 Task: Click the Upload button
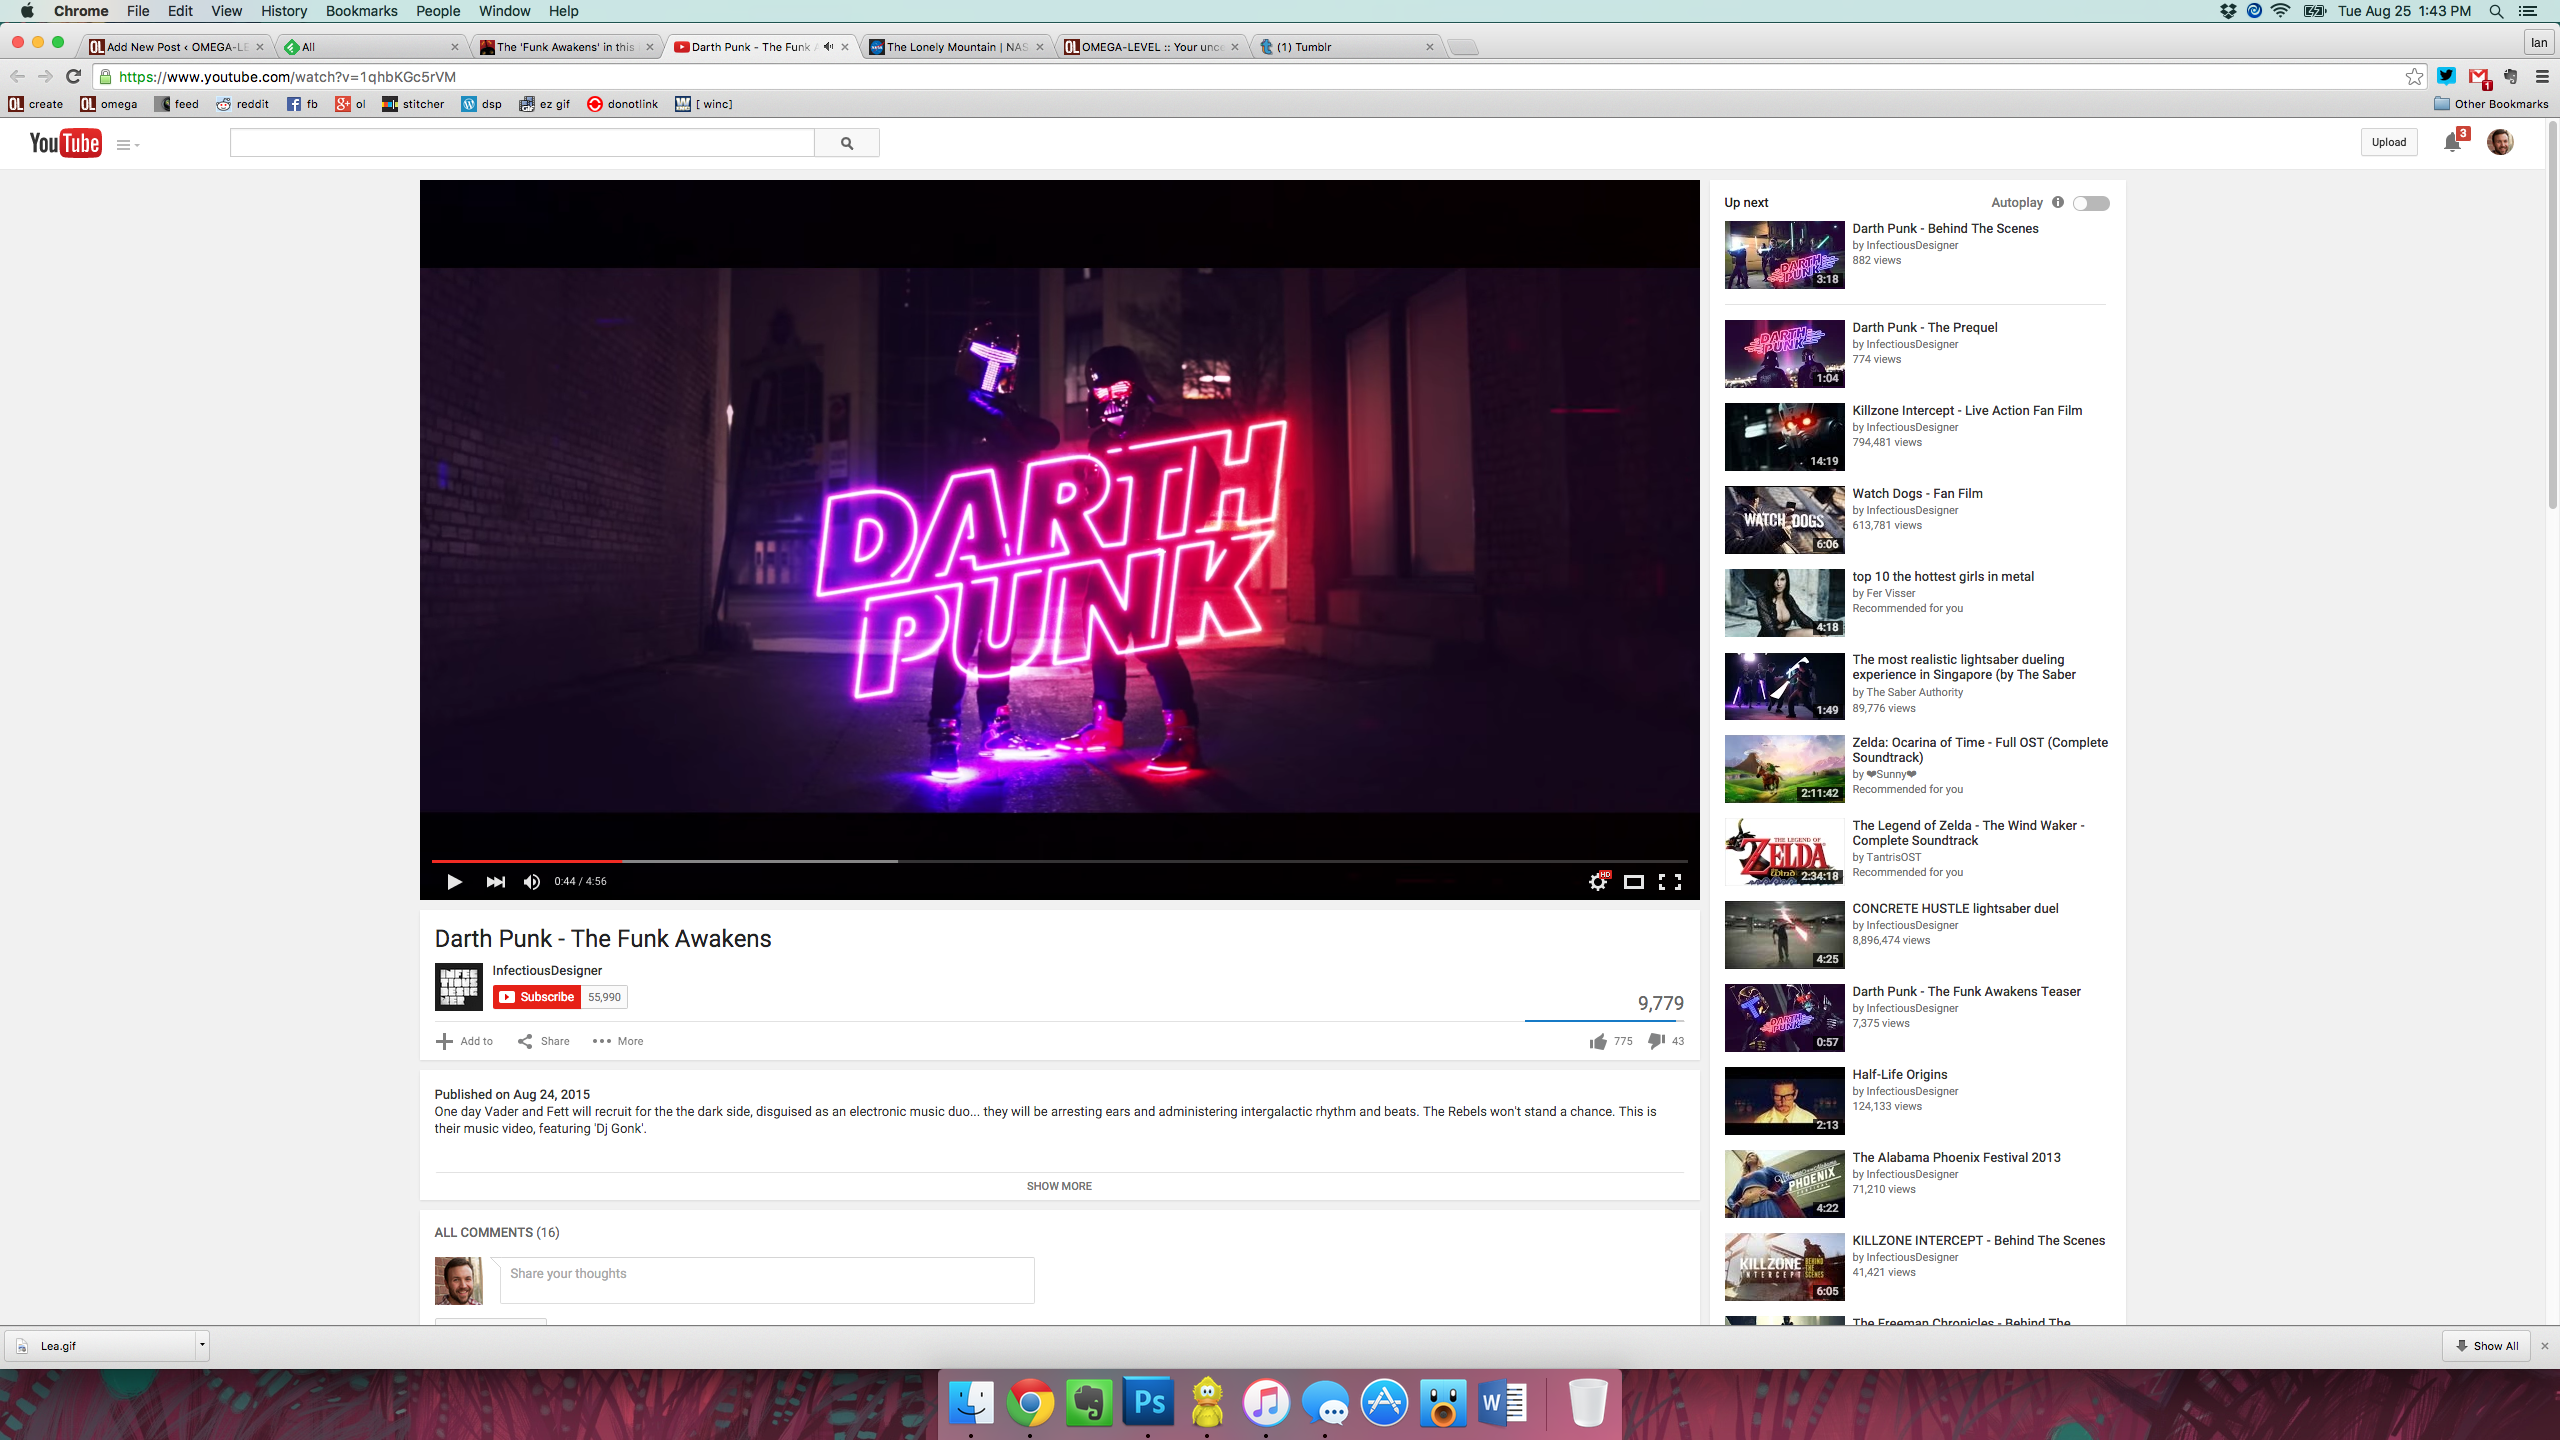pyautogui.click(x=2389, y=142)
